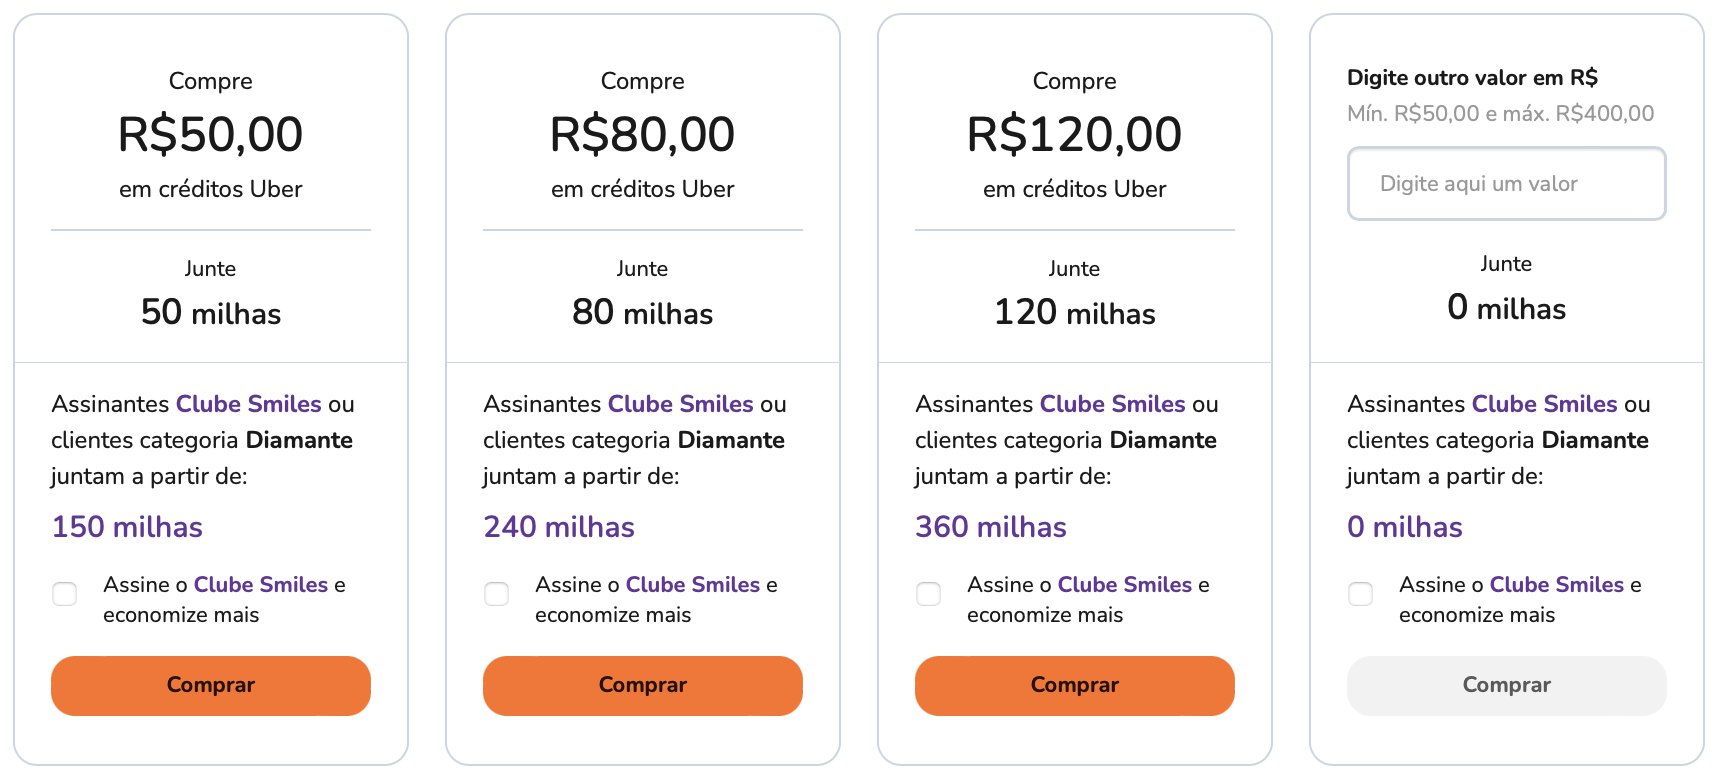Tick the Clube Smiles checkbox in R$50,00 card
This screenshot has height=778, width=1716.
click(65, 594)
